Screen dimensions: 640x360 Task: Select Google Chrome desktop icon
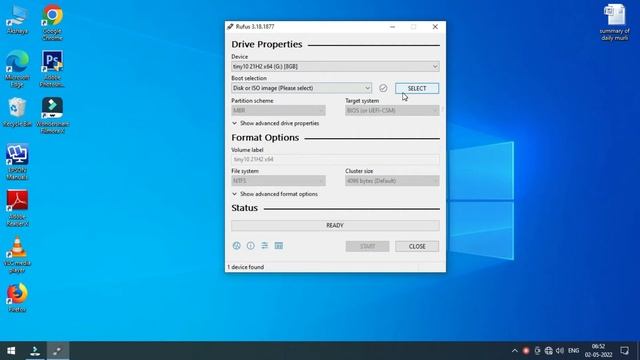pos(52,22)
